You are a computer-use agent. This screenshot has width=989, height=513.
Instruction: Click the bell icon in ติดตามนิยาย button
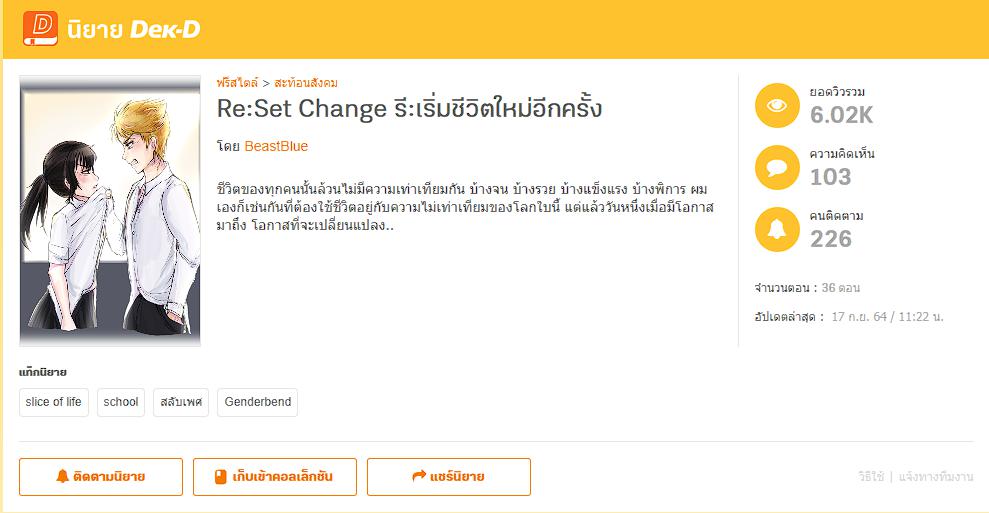[62, 477]
